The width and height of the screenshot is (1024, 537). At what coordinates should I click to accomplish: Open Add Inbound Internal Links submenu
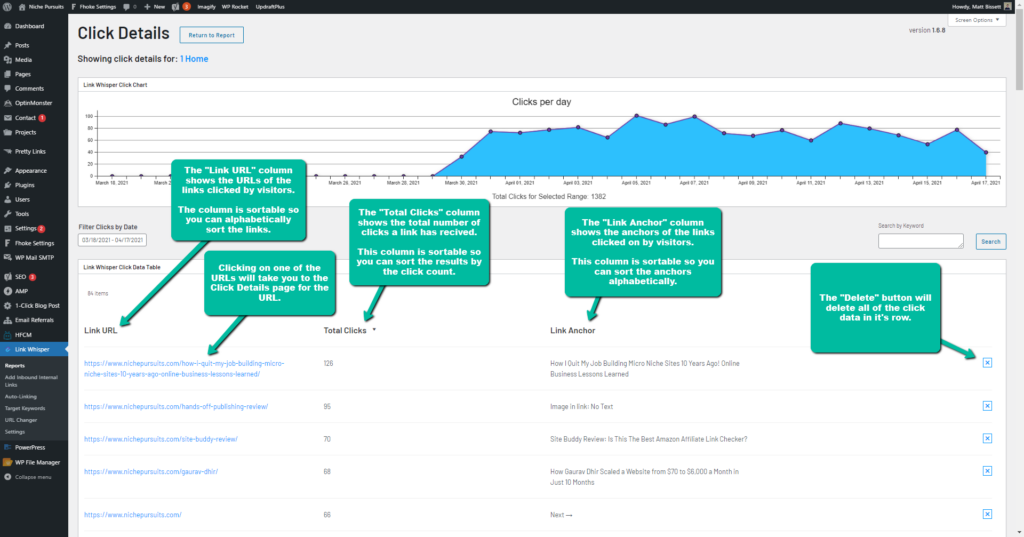click(x=31, y=381)
